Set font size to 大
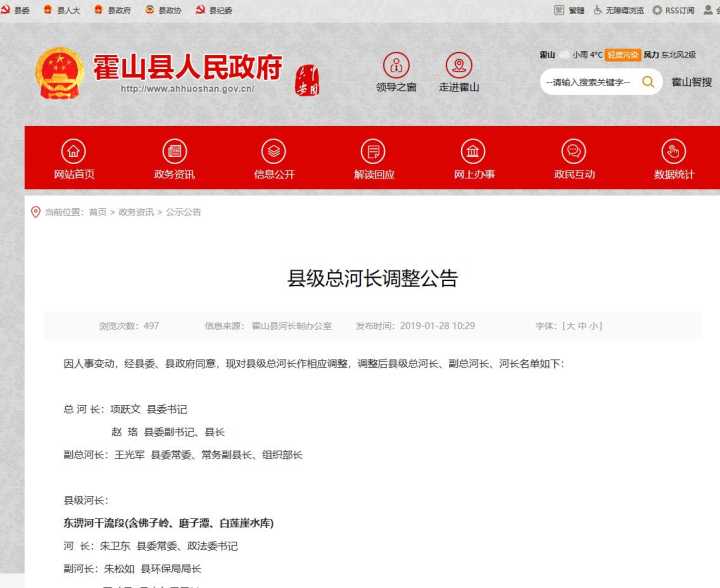Viewport: 720px width, 588px height. [571, 326]
